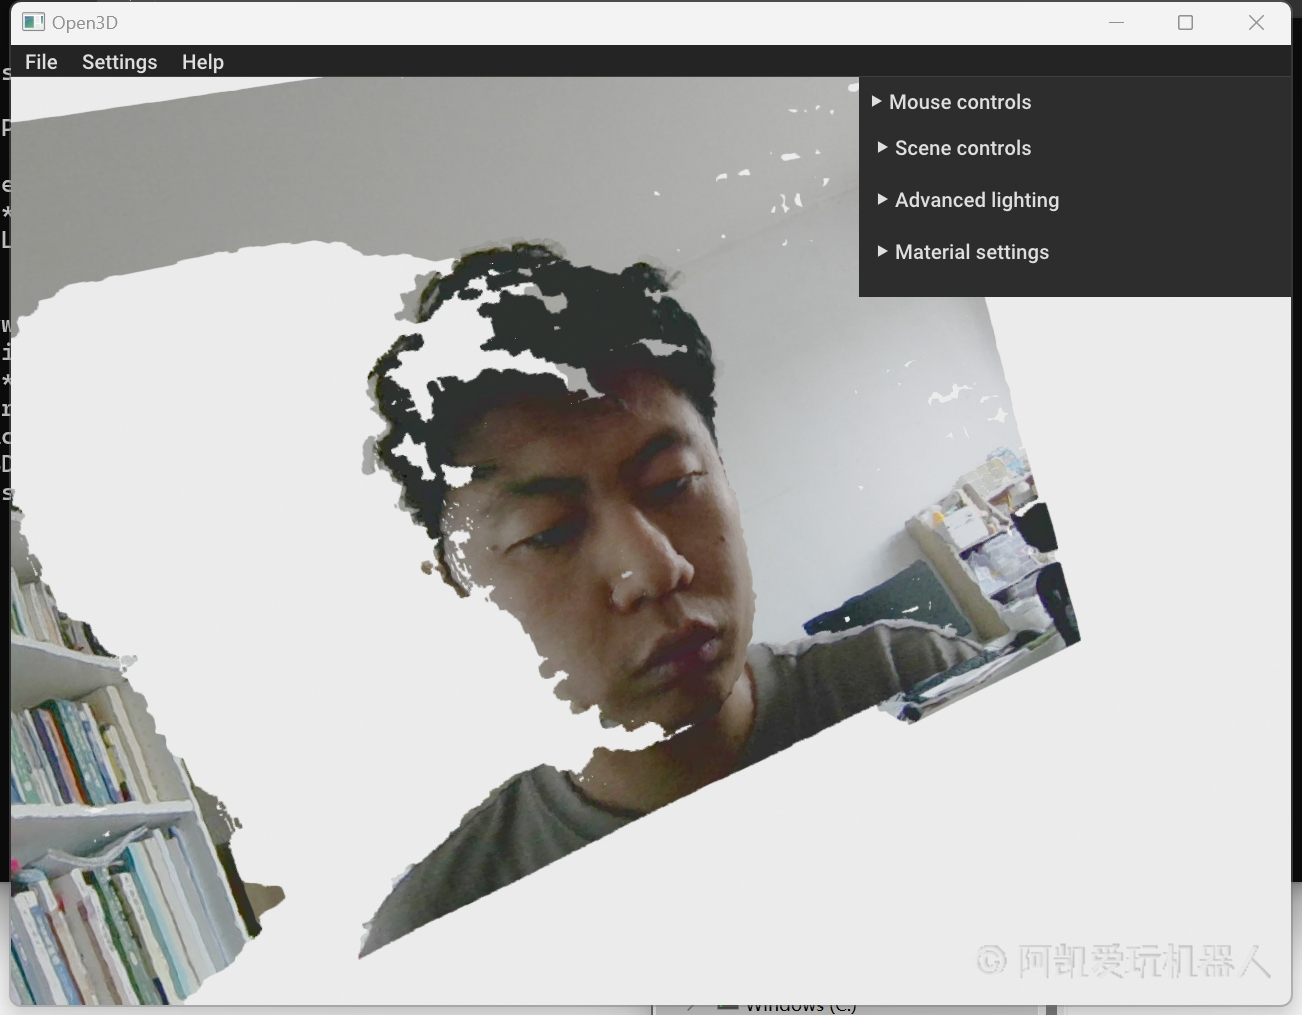
Task: Open the Help menu
Action: [x=202, y=62]
